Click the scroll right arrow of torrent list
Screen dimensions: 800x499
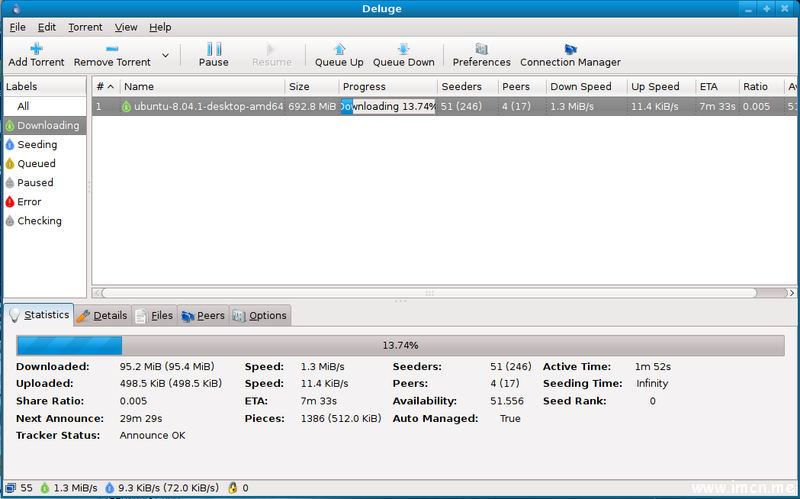point(792,293)
